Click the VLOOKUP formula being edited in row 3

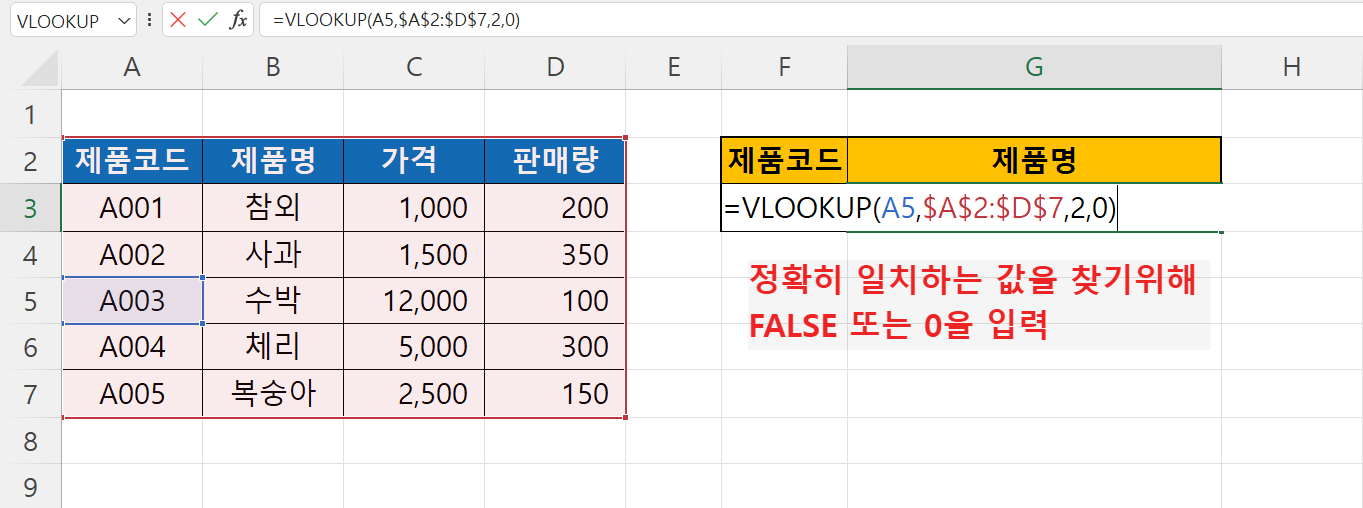point(920,208)
